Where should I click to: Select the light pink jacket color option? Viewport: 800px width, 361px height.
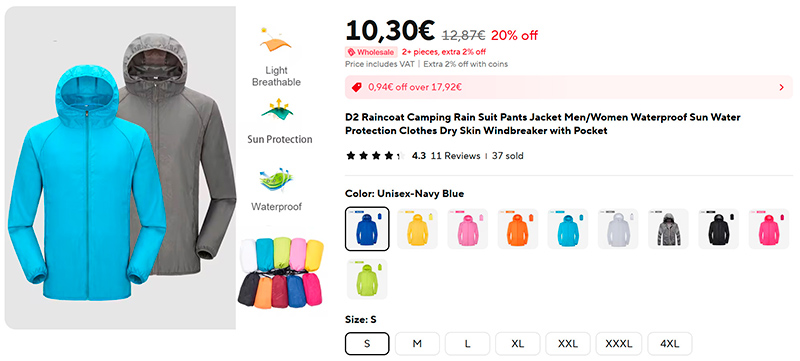(467, 229)
